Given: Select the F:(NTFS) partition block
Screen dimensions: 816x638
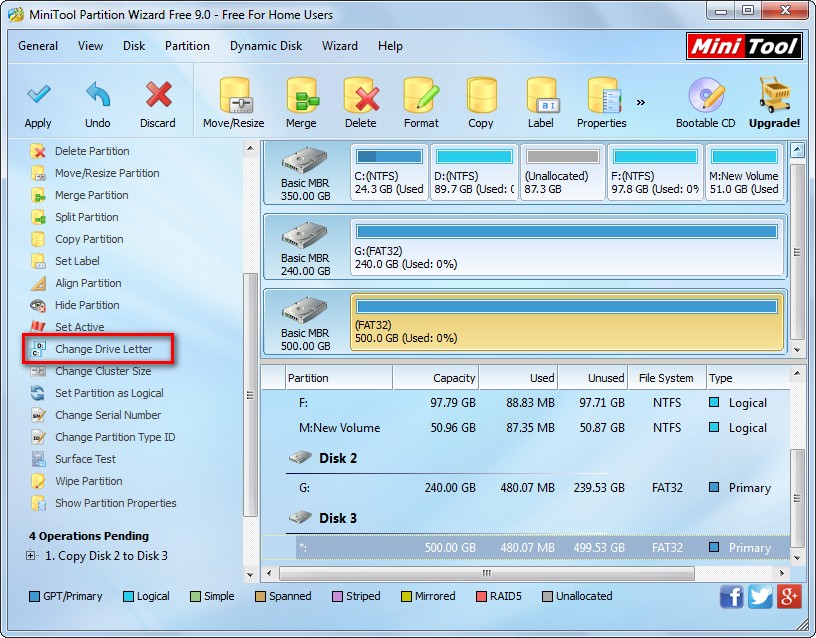Looking at the screenshot, I should 655,172.
